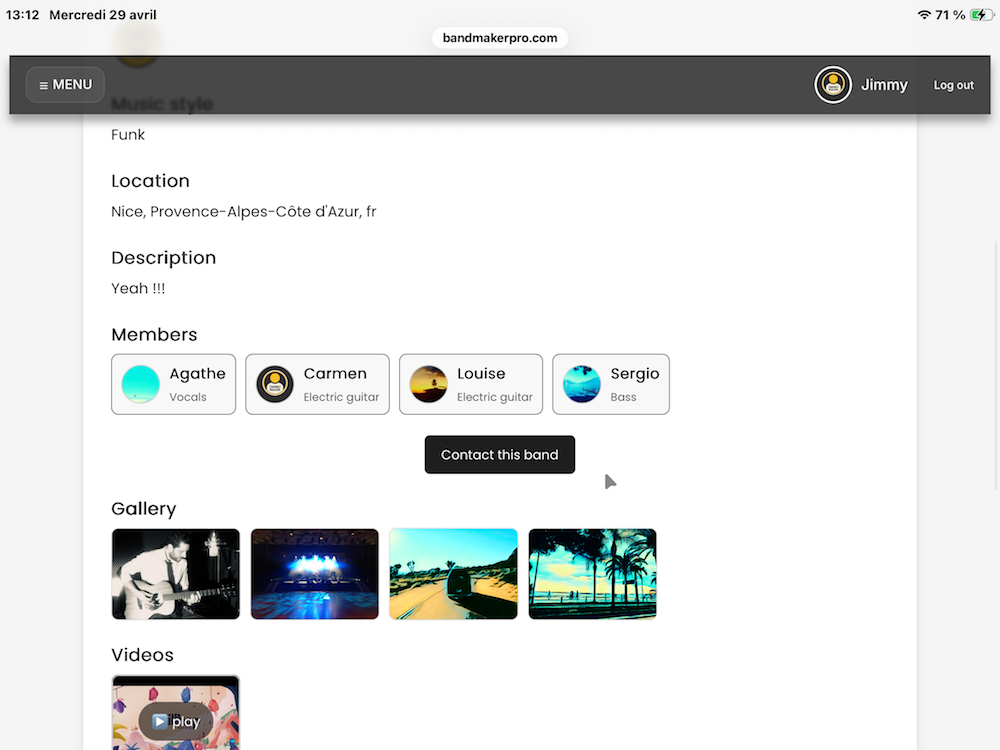
Task: Click Carmen's default avatar icon
Action: (x=275, y=384)
